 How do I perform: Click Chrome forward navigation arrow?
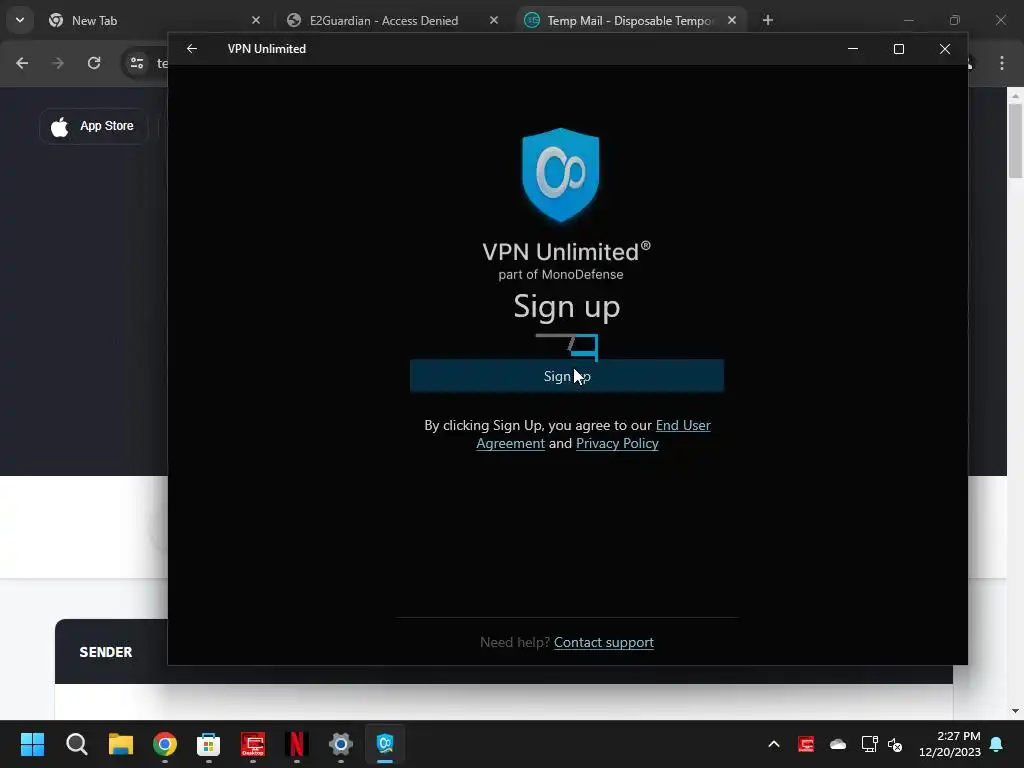58,63
